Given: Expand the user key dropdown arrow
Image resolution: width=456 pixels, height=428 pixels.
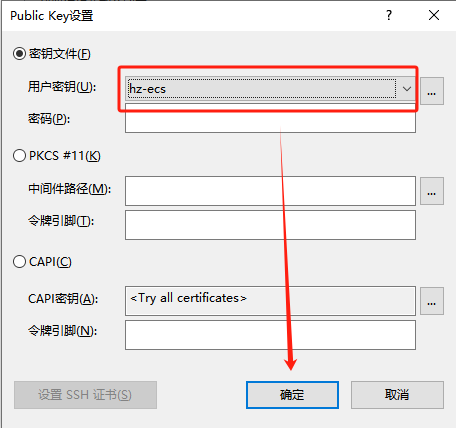Looking at the screenshot, I should 407,89.
